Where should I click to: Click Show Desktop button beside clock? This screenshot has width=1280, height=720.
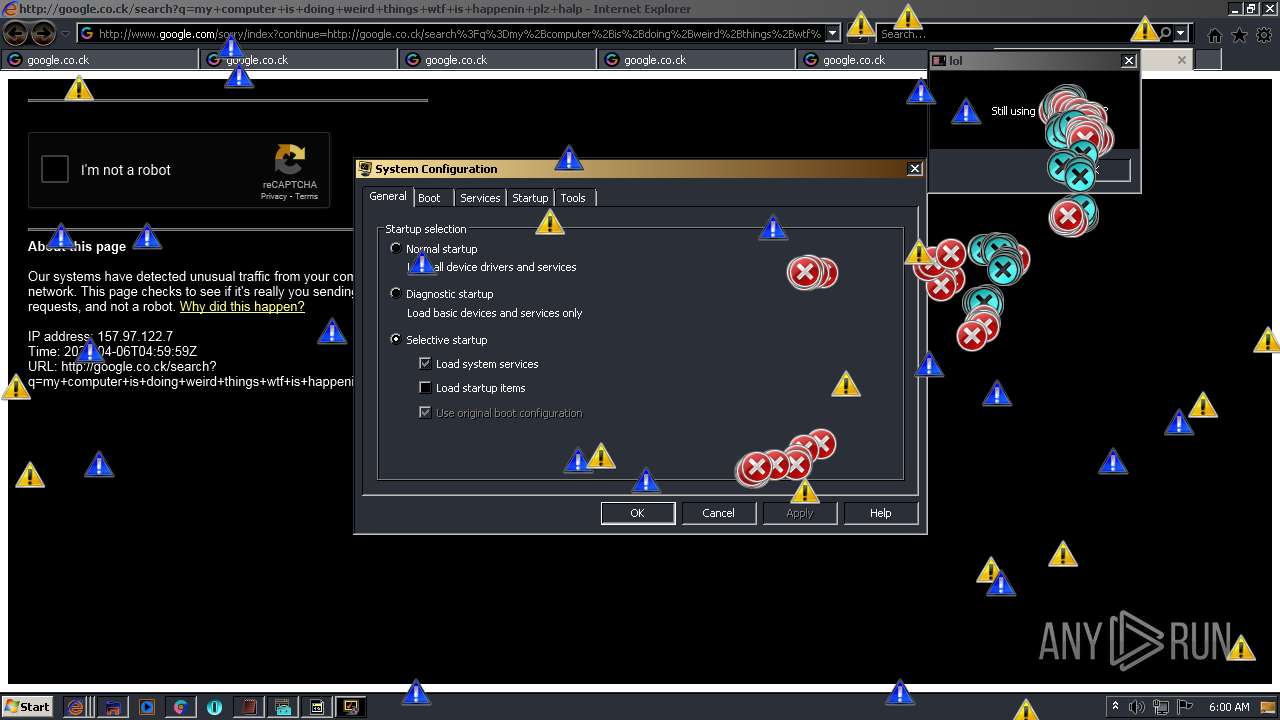[x=1268, y=707]
